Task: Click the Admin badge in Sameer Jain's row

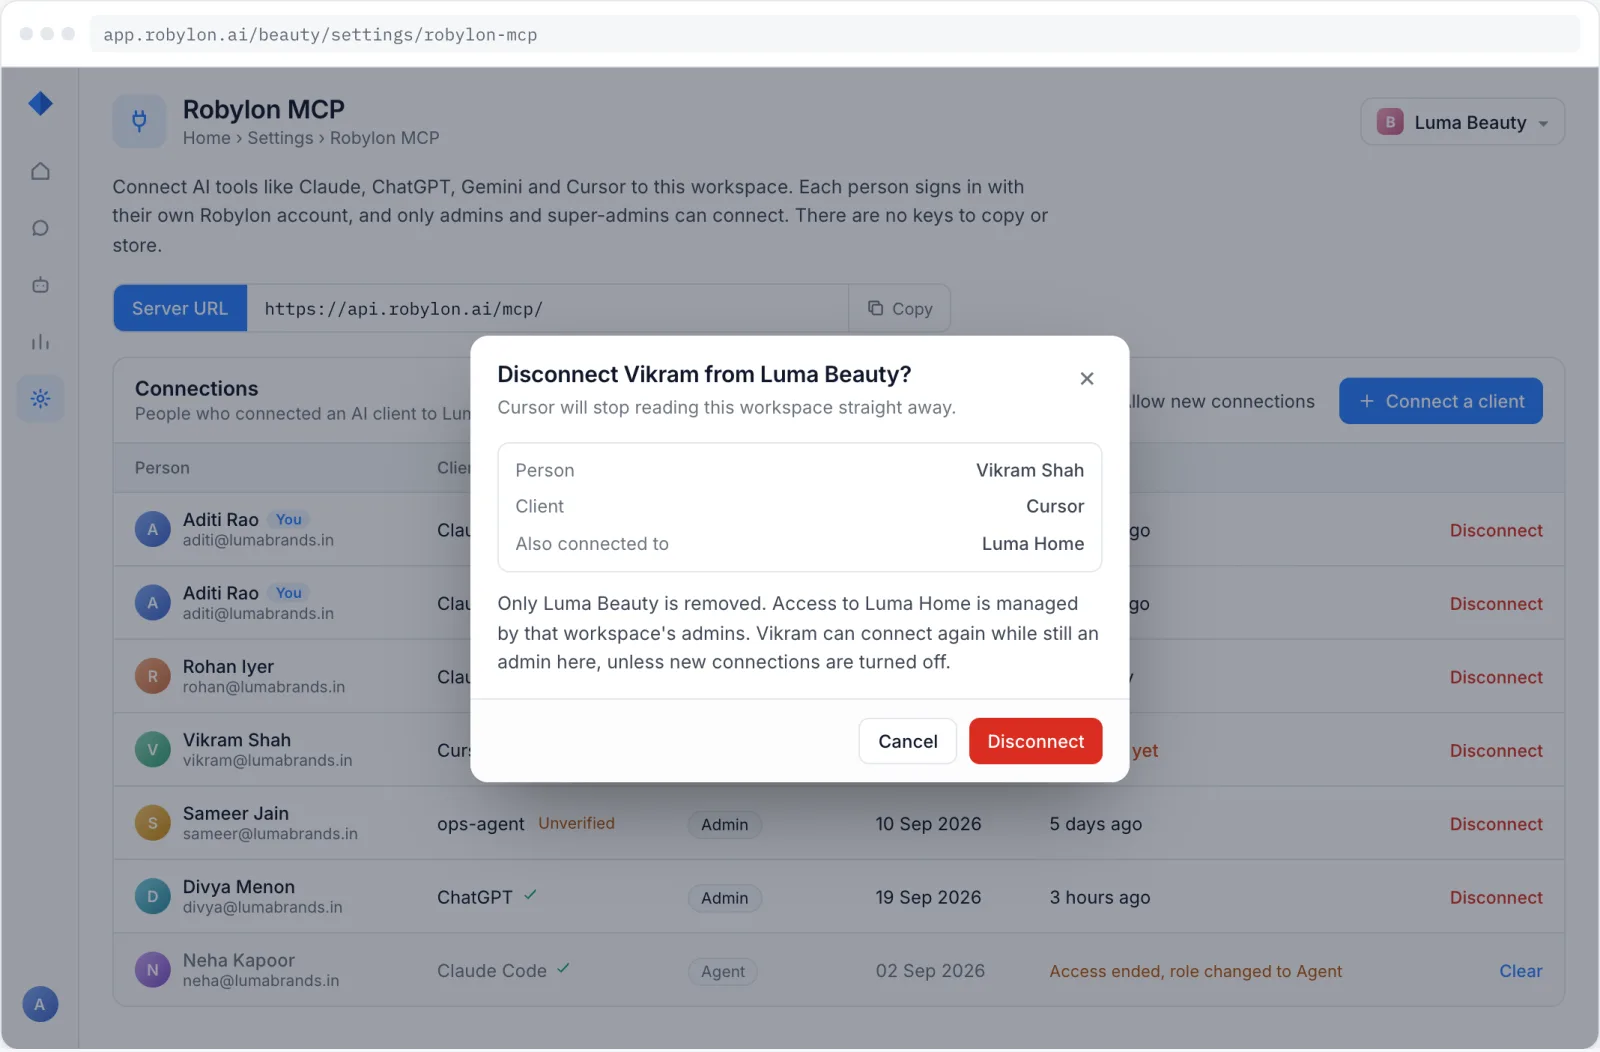Action: pos(725,824)
